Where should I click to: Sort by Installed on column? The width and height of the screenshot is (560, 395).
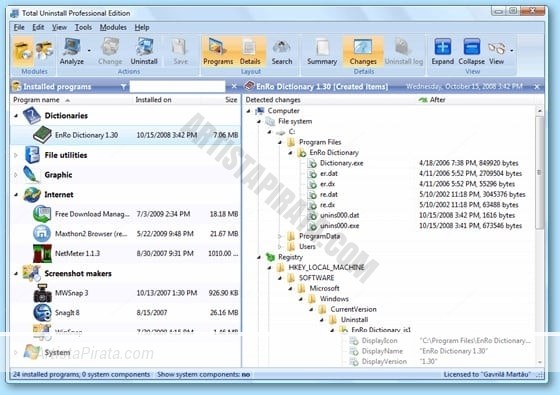tap(169, 100)
